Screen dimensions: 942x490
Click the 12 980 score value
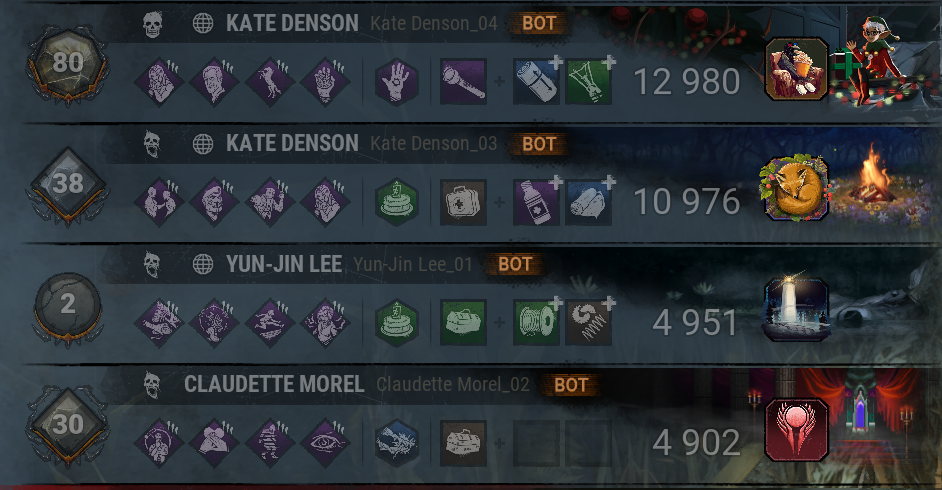coord(687,82)
